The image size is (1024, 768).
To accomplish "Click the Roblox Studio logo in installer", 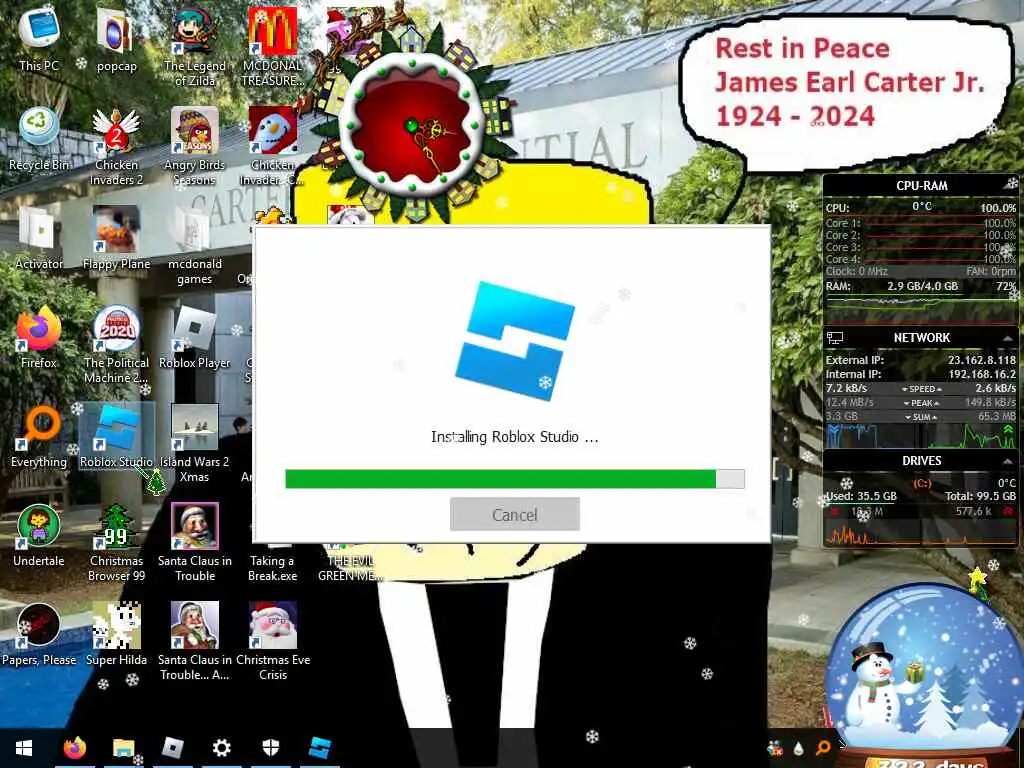I will (x=515, y=341).
